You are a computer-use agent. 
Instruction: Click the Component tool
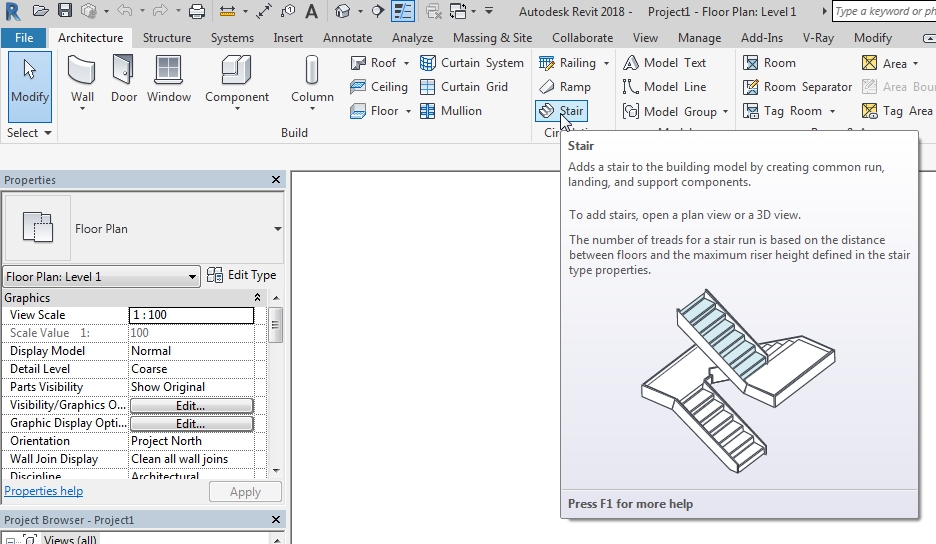click(x=237, y=79)
